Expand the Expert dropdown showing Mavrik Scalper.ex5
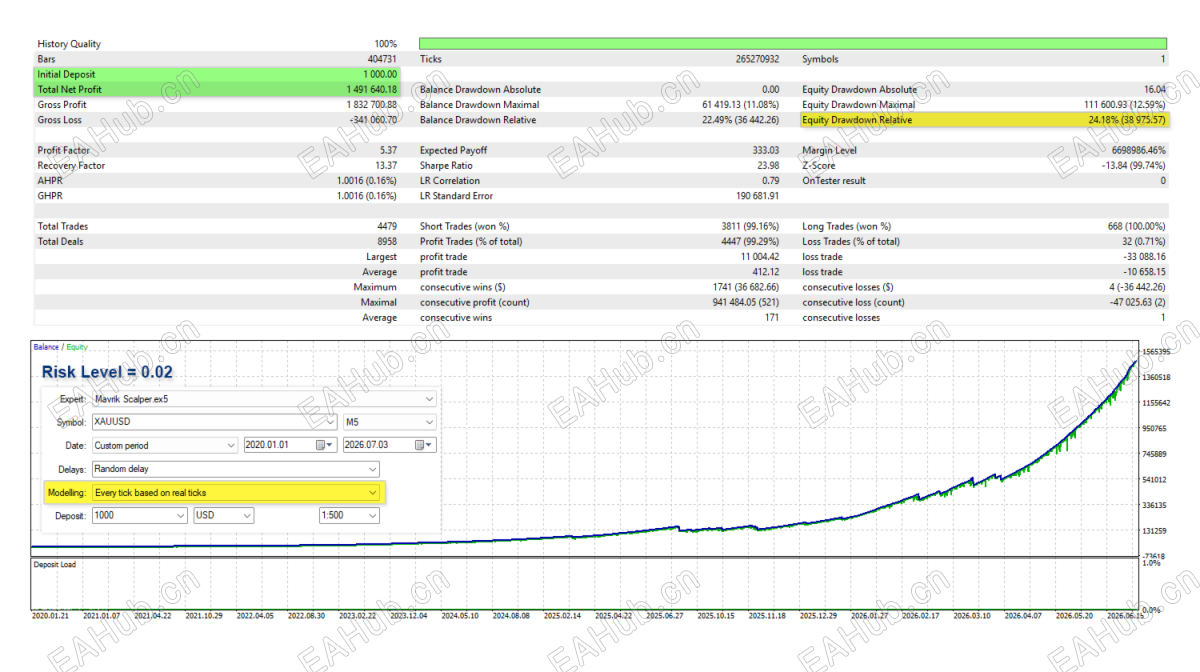Viewport: 1200px width, 672px height. click(264, 398)
